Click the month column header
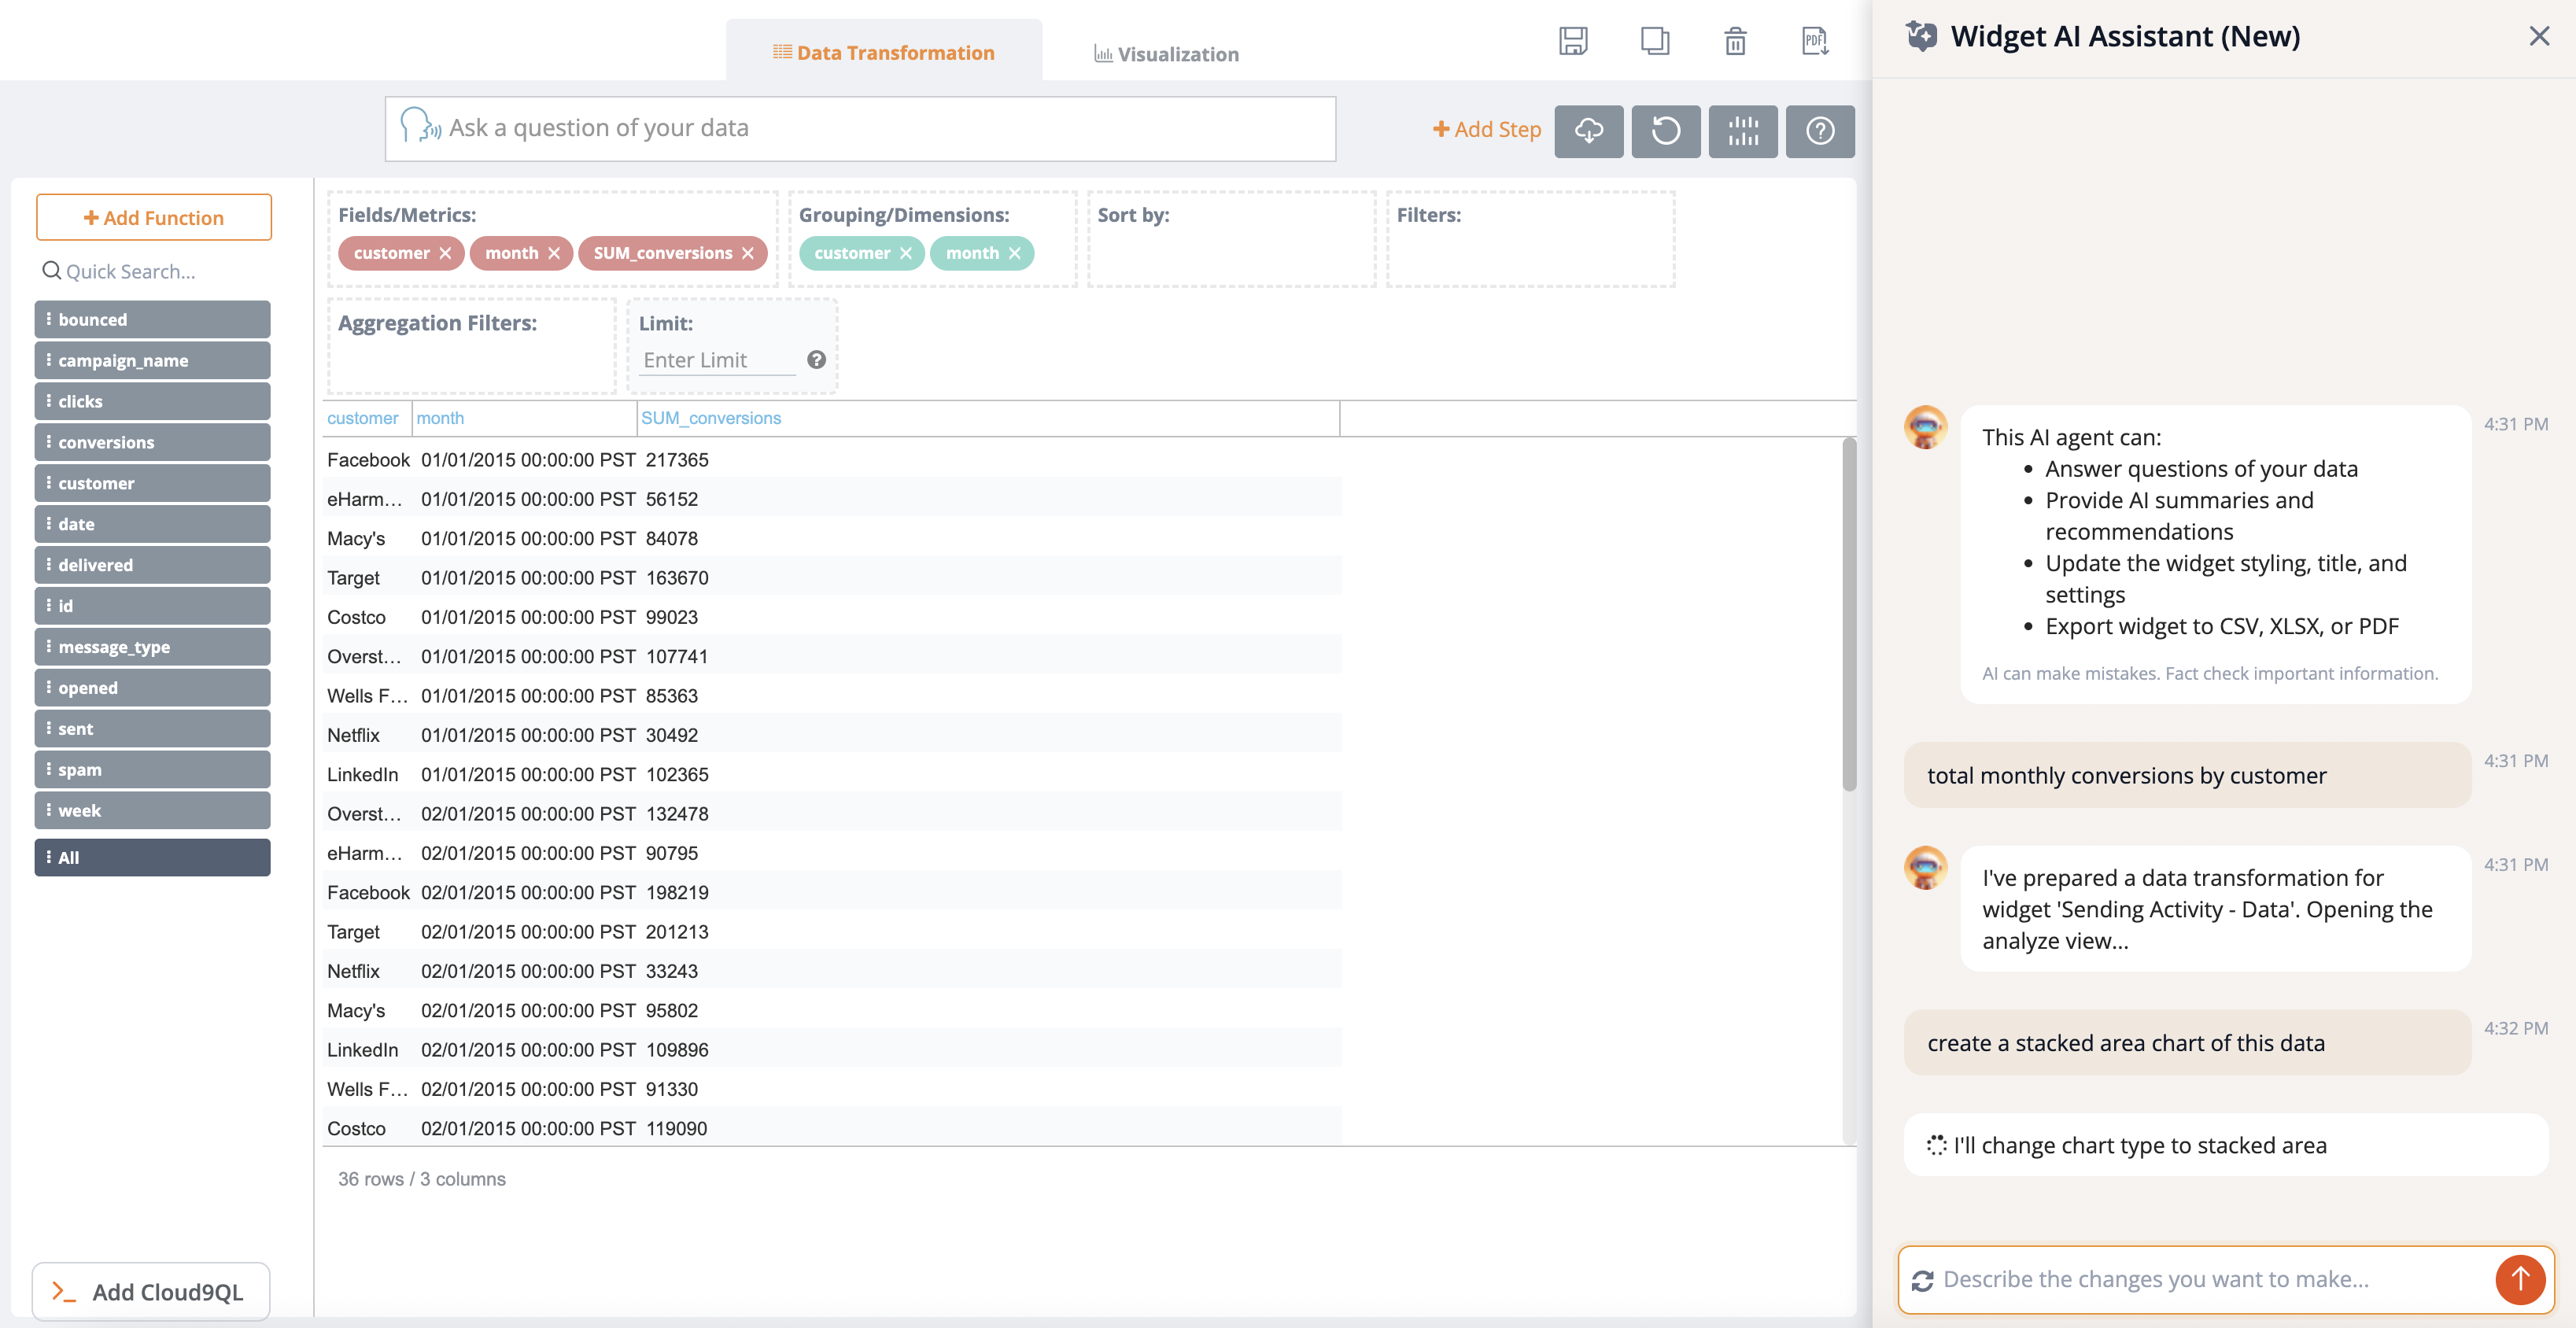Screen dimensions: 2576x1328 click(440, 418)
